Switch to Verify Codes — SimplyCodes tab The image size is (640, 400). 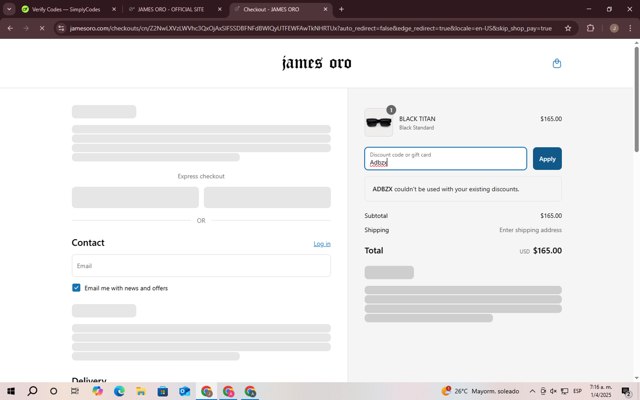[x=65, y=9]
